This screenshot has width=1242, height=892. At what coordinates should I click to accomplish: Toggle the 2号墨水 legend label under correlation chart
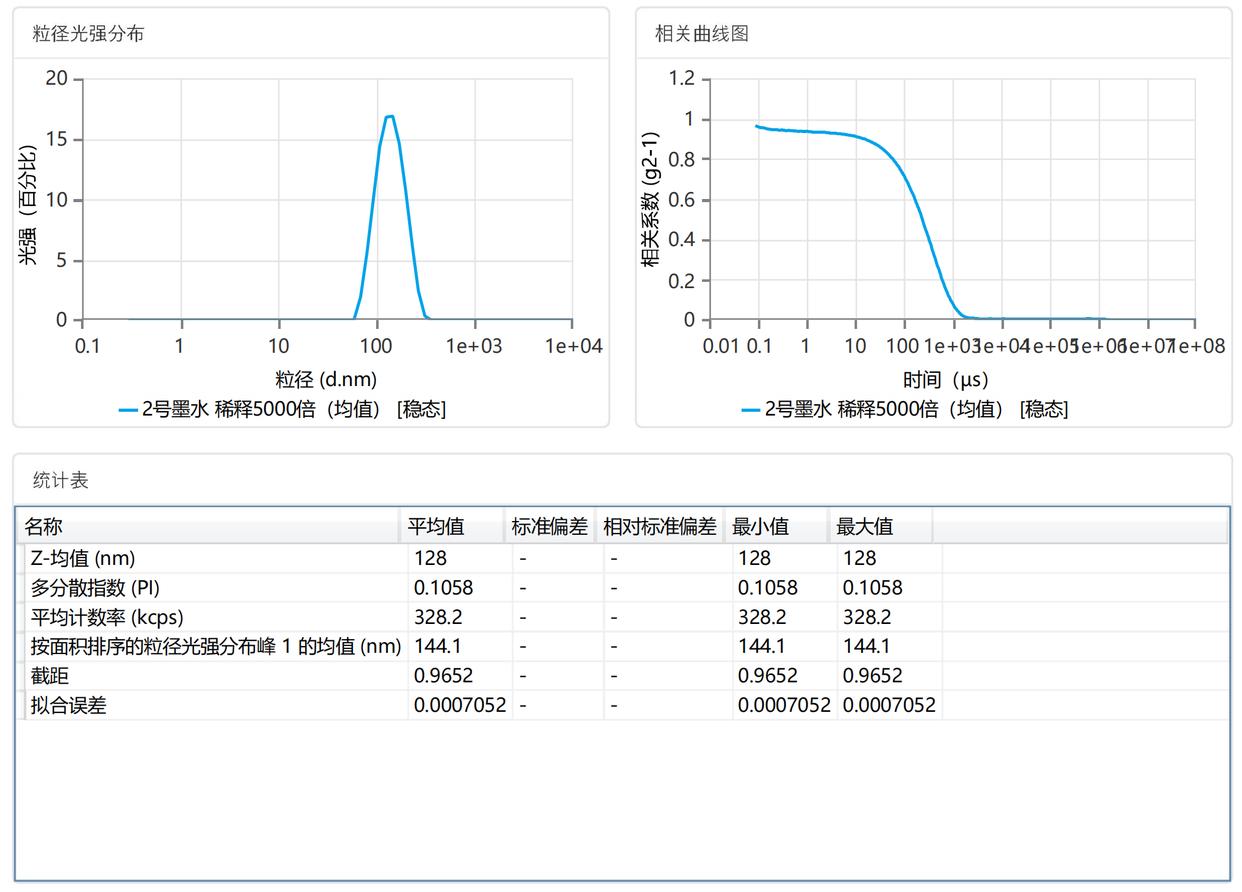[916, 409]
